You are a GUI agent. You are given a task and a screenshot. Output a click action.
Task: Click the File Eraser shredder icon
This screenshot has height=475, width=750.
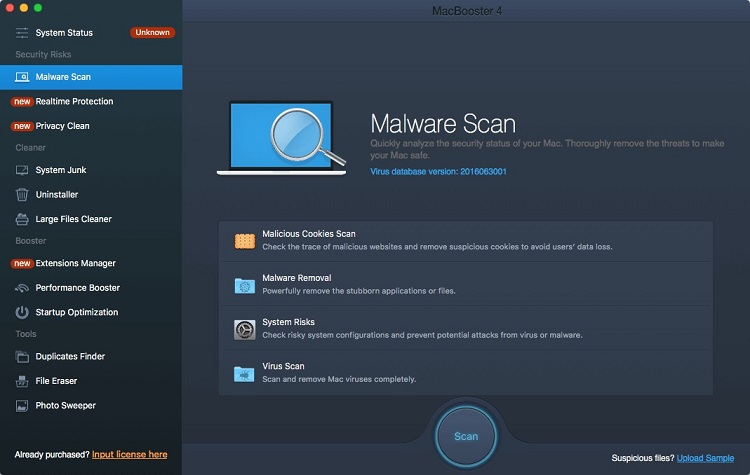(22, 381)
